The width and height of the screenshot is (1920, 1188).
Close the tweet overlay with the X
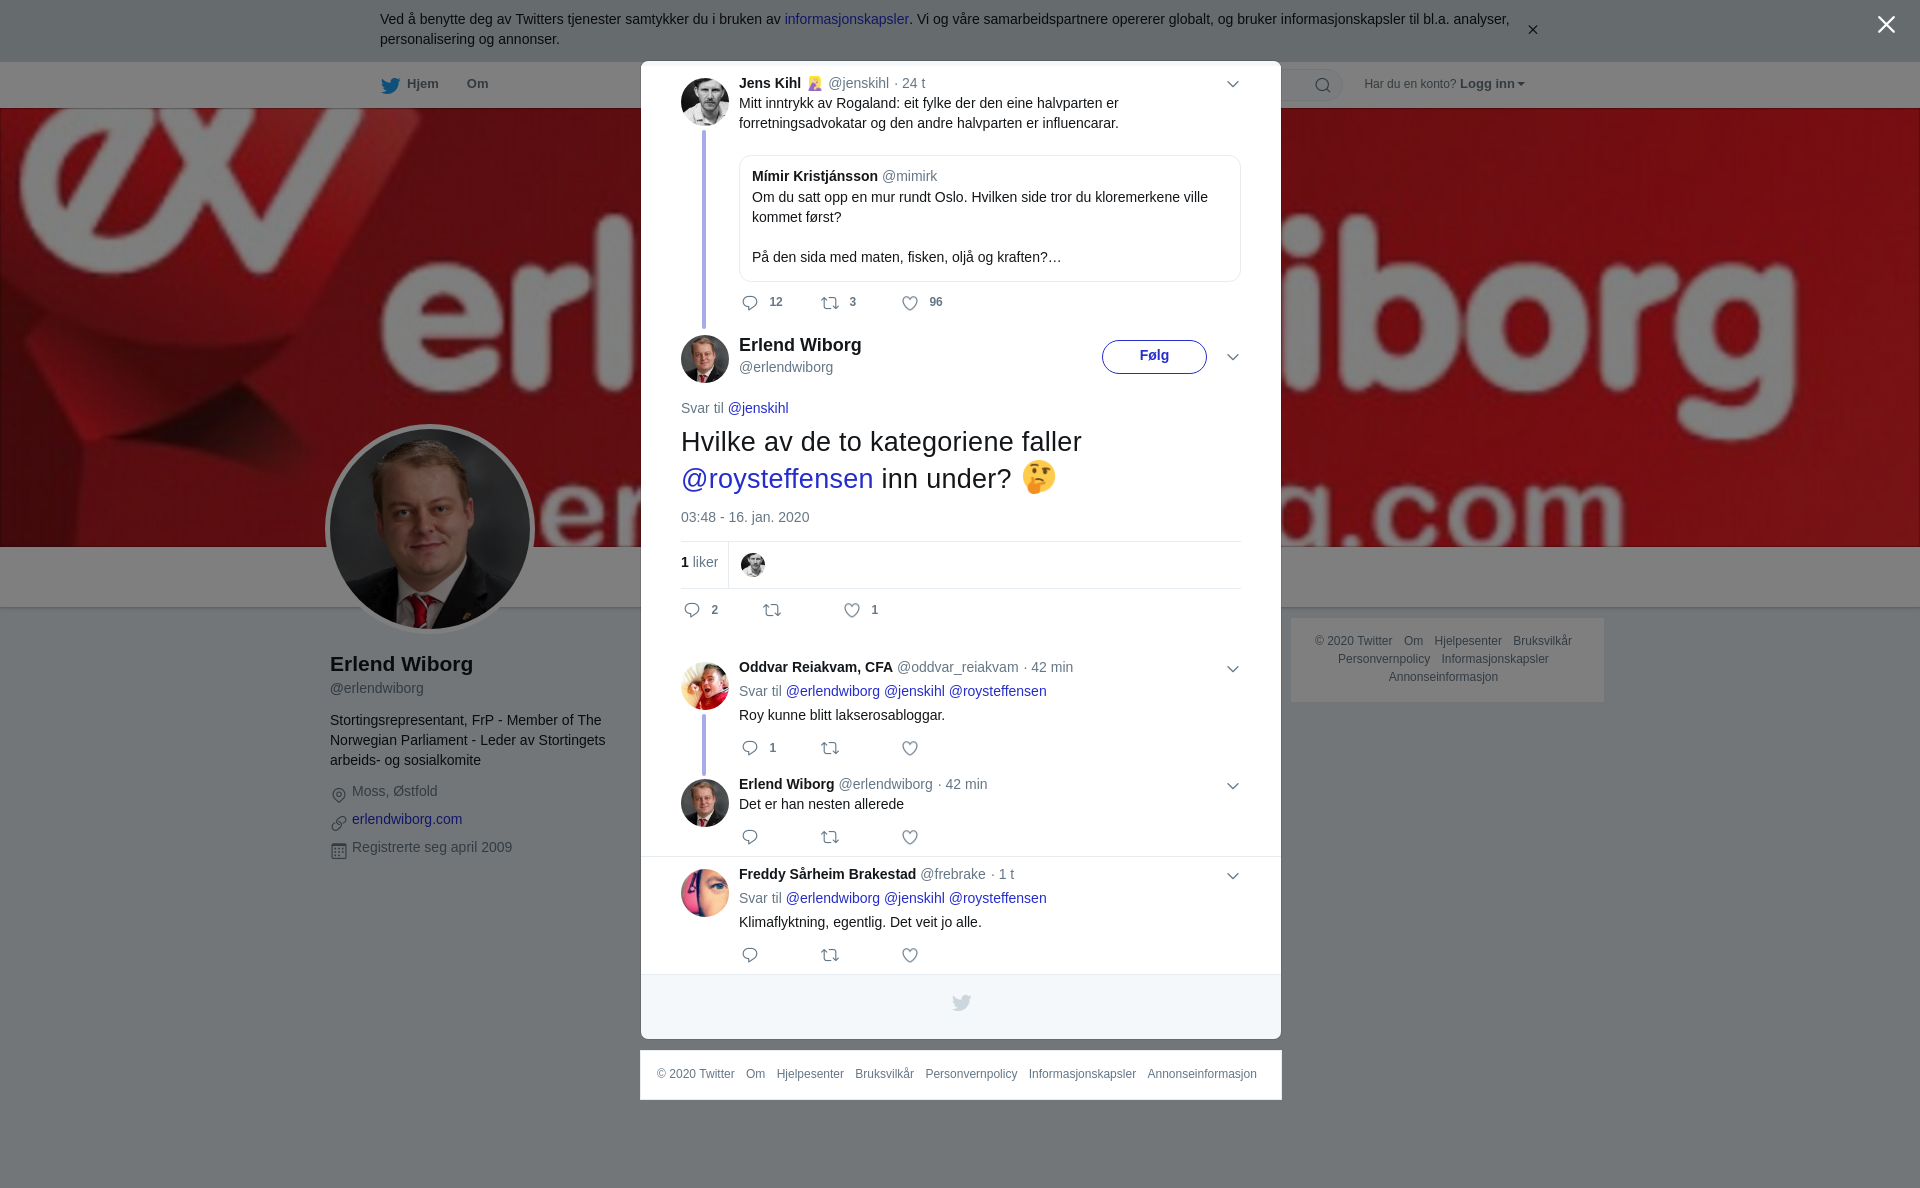pyautogui.click(x=1886, y=24)
